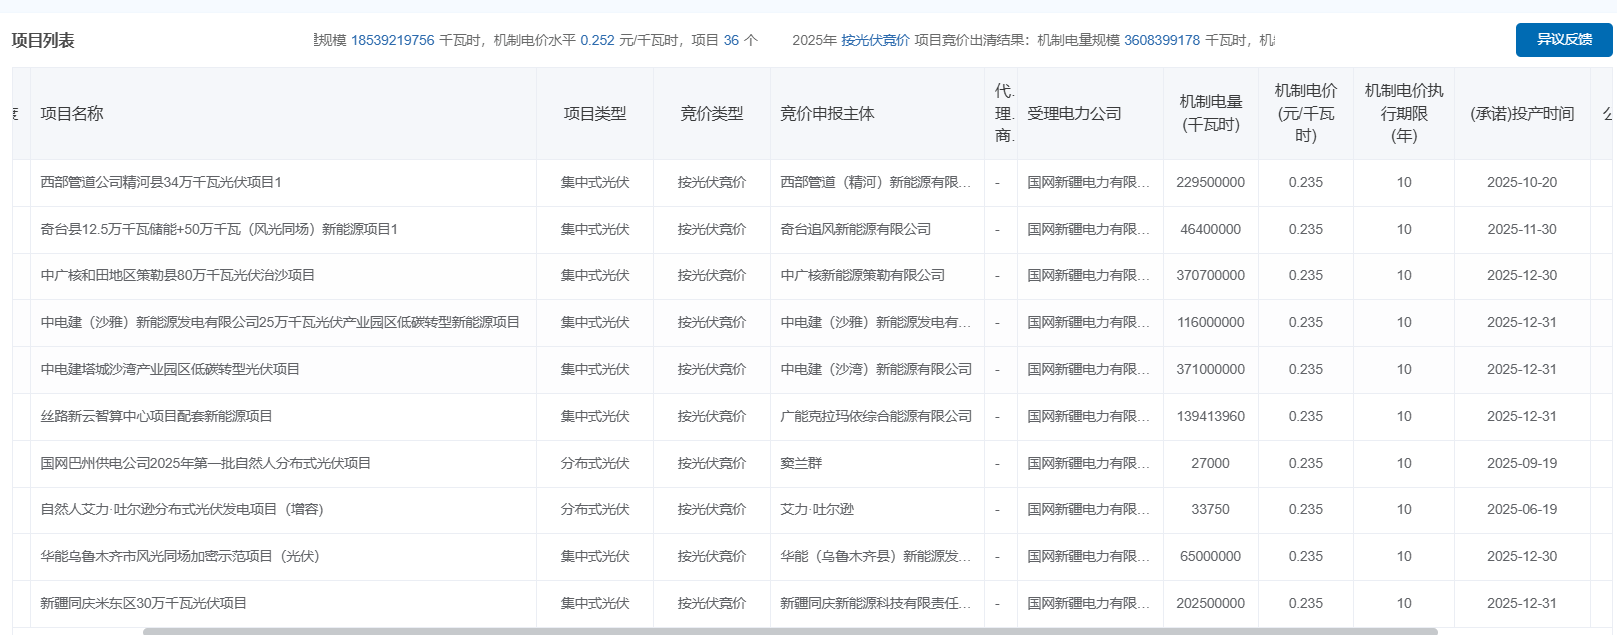1617x635 pixels.
Task: Click the 窦兰群 bidding entity cell
Action: coord(801,463)
